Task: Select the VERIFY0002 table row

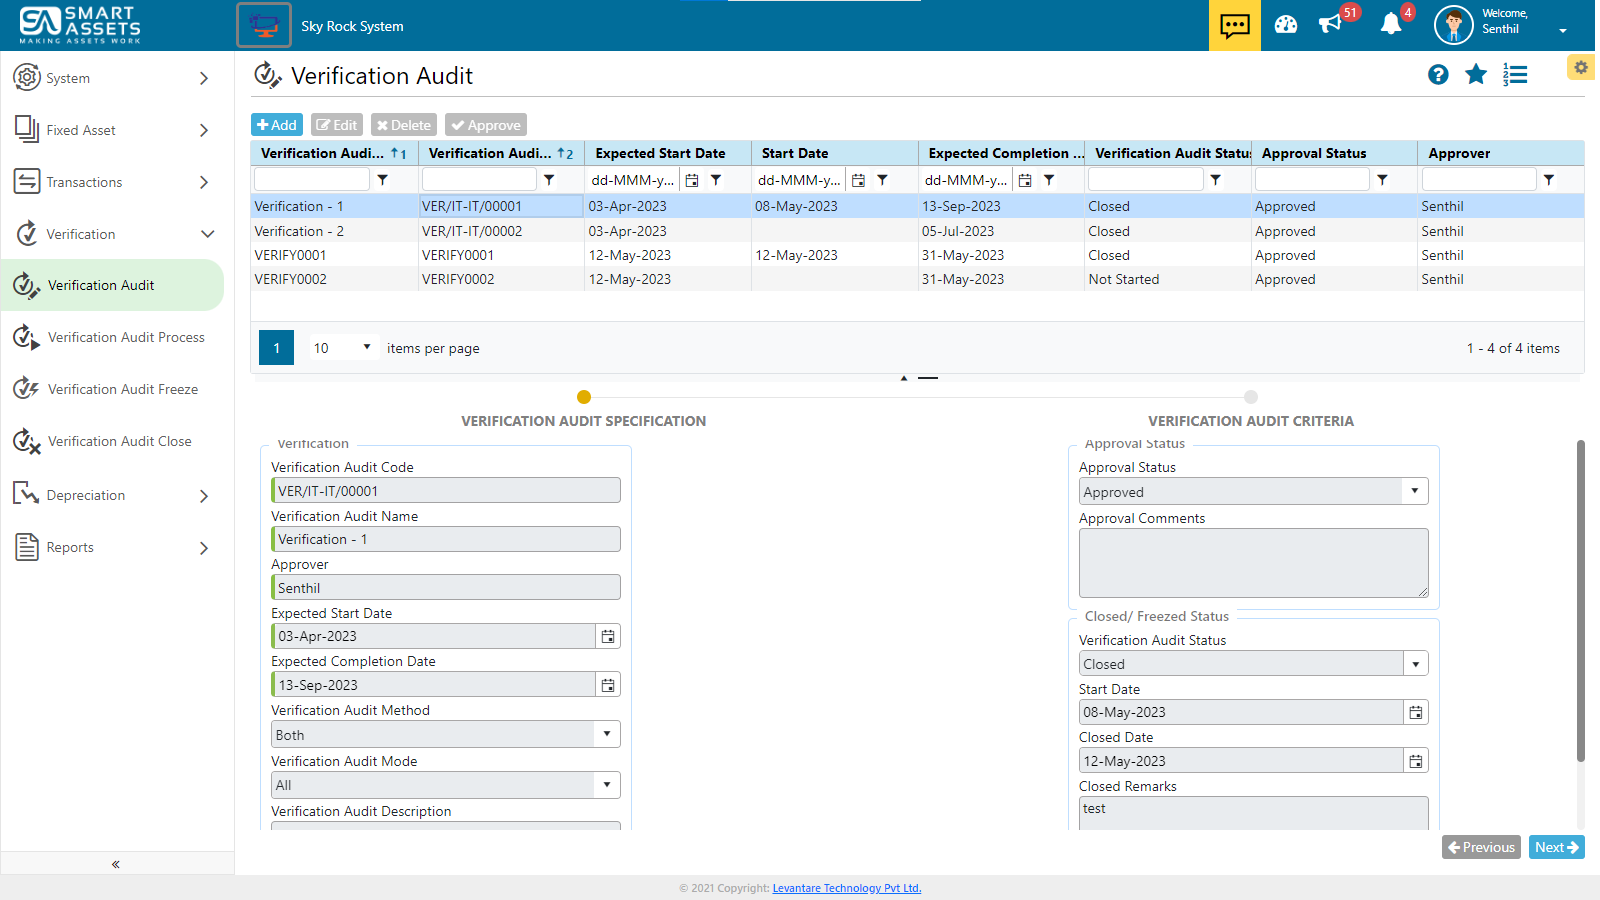Action: 291,279
